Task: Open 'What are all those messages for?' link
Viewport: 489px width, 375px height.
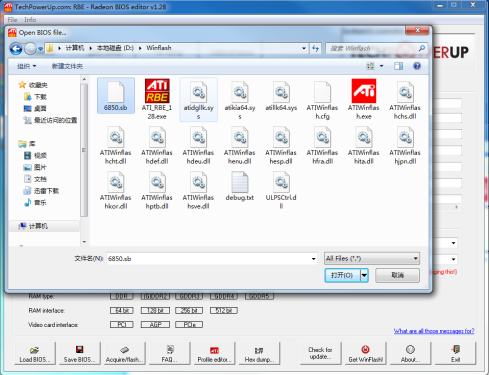Action: pos(434,331)
